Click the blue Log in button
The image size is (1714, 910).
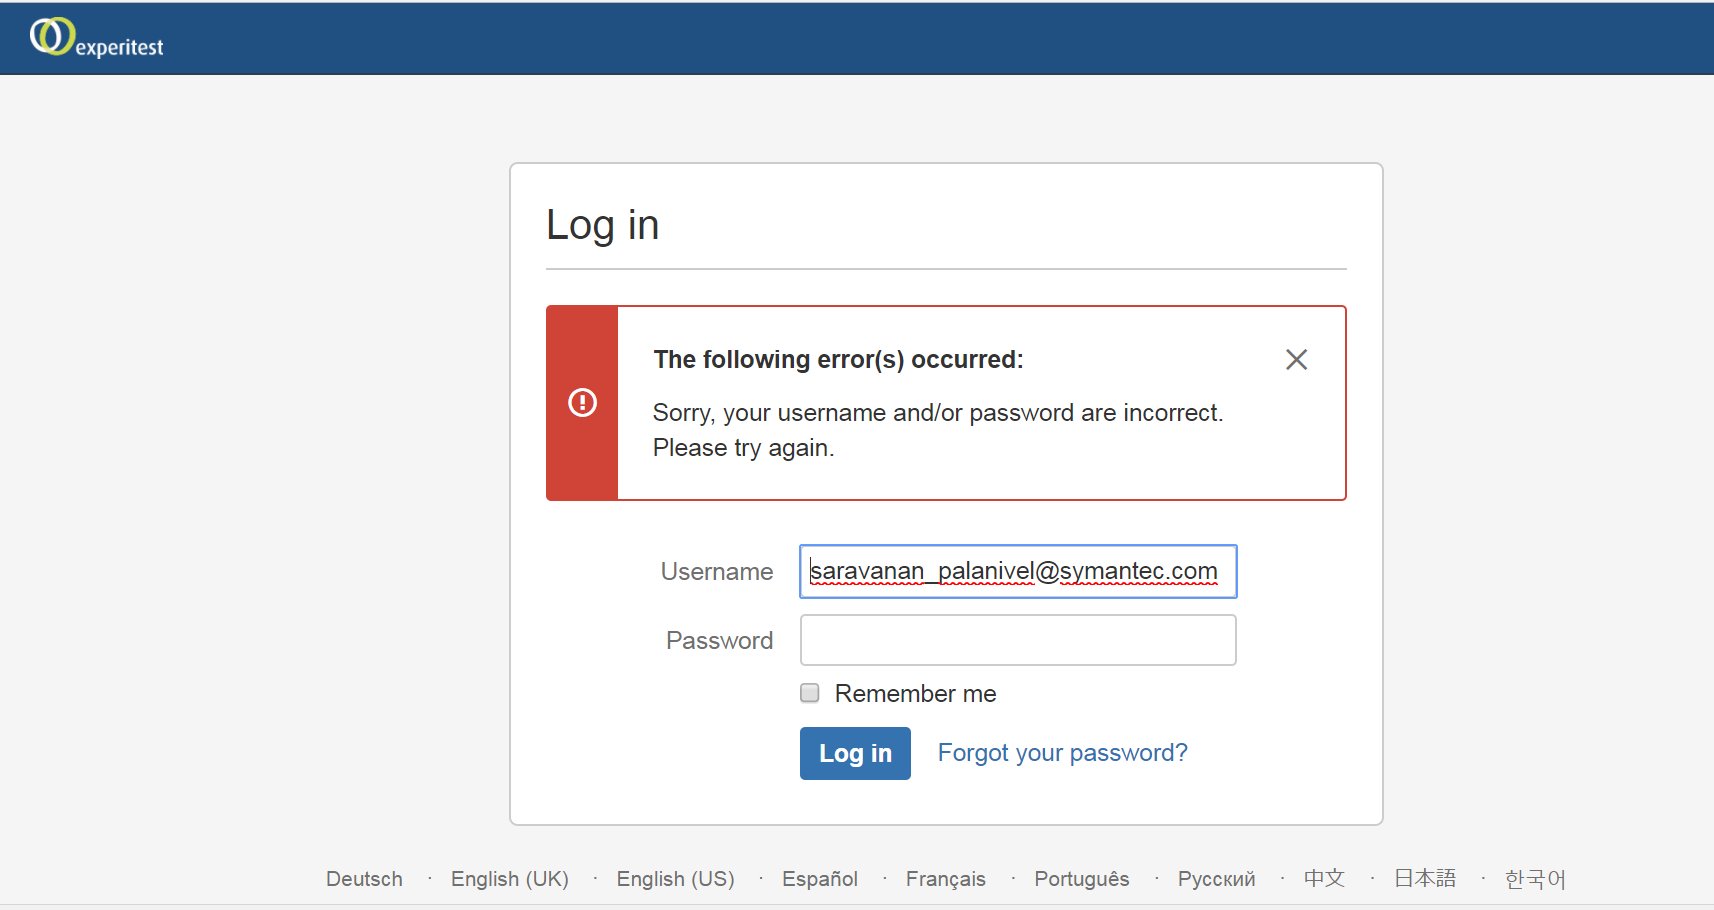point(855,753)
